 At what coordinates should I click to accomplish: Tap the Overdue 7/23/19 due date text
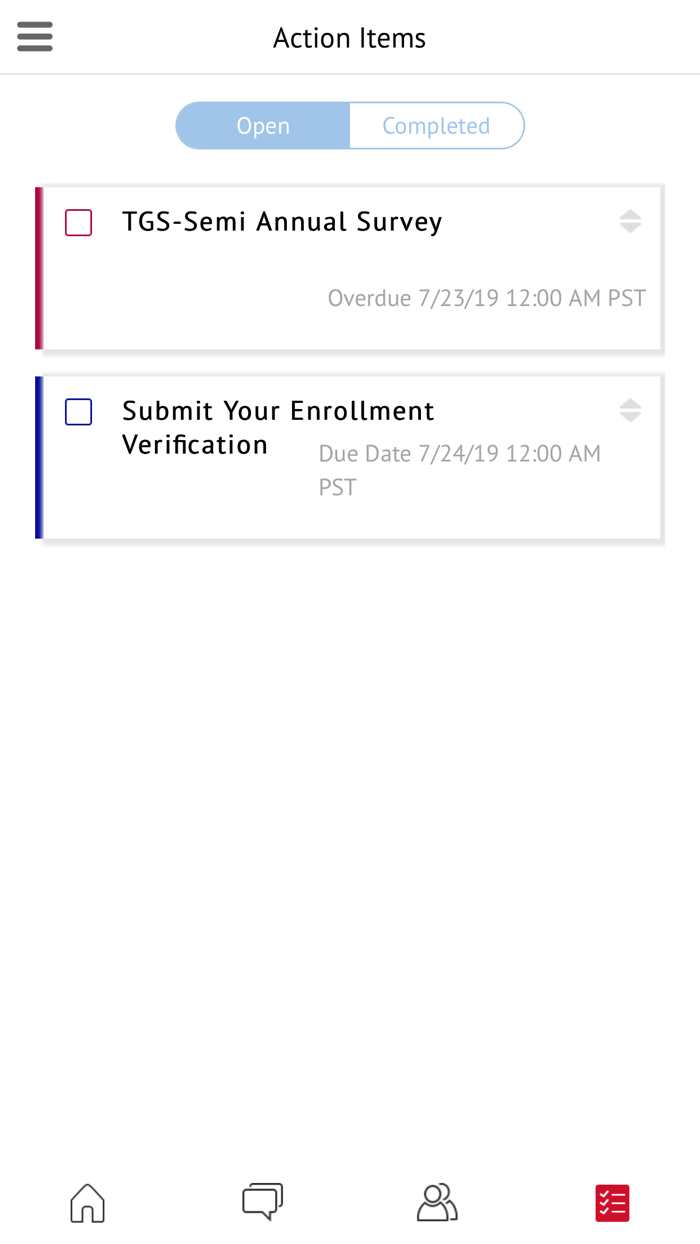point(486,297)
